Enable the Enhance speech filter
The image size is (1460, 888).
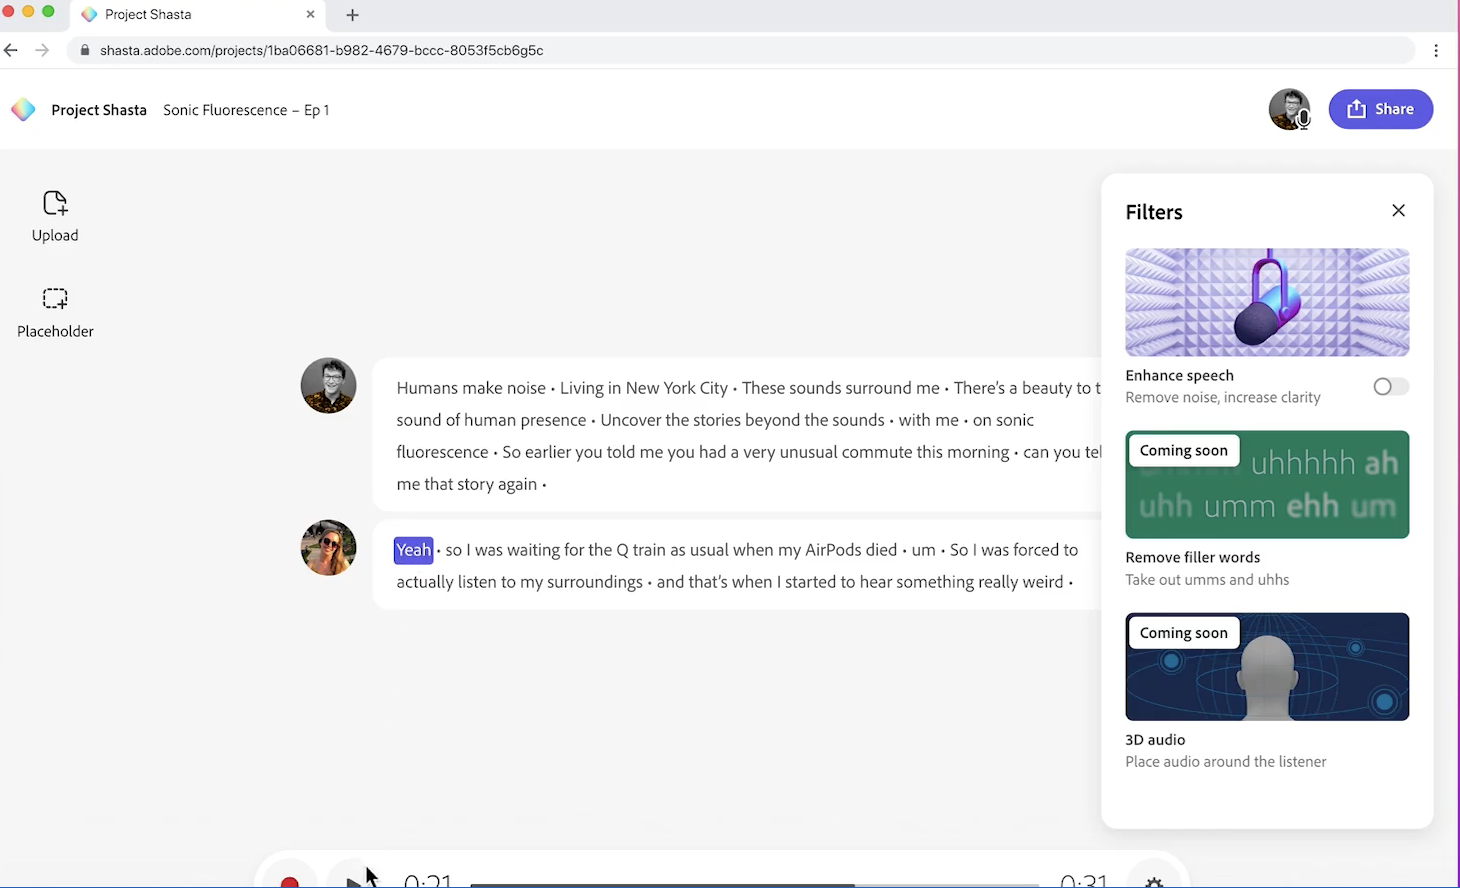click(x=1390, y=386)
